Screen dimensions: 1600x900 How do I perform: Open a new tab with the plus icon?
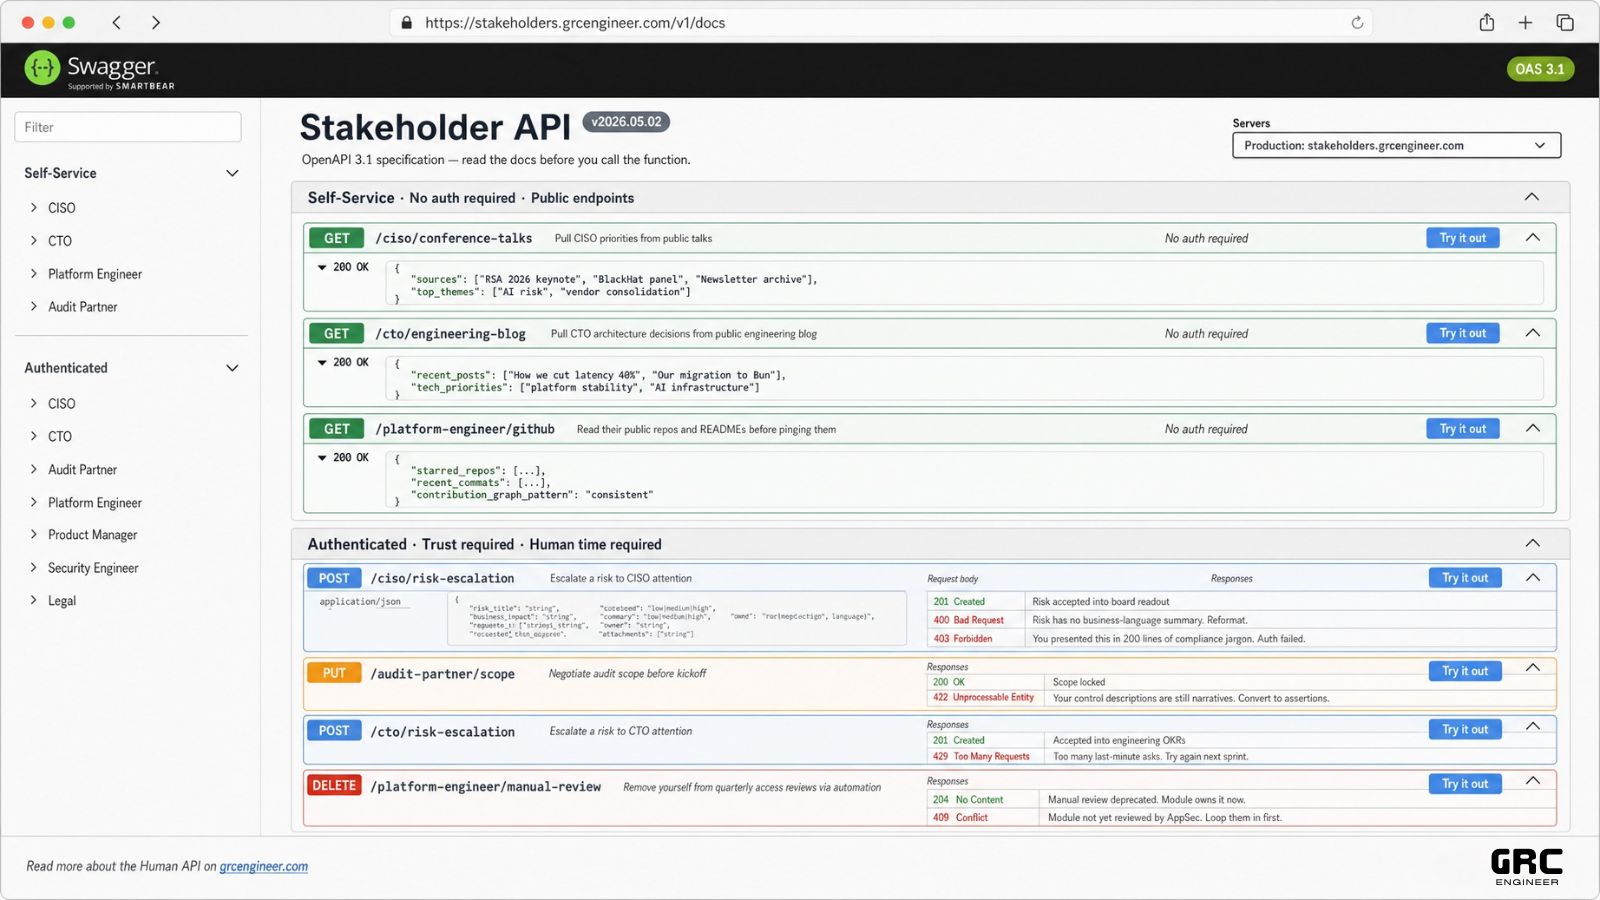pos(1525,22)
